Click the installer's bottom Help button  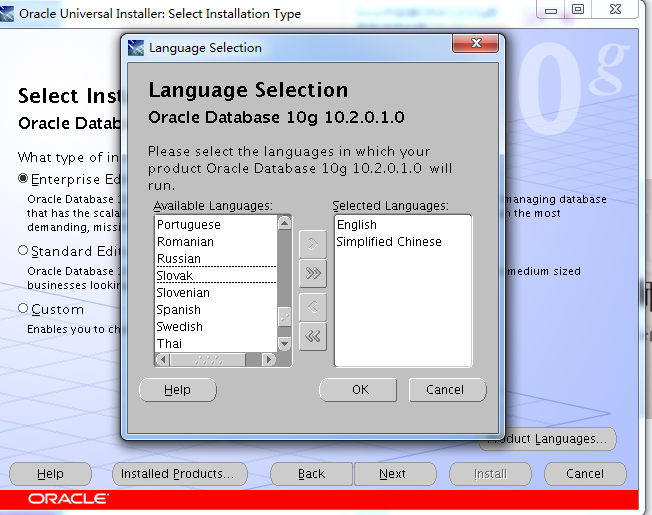click(x=50, y=474)
